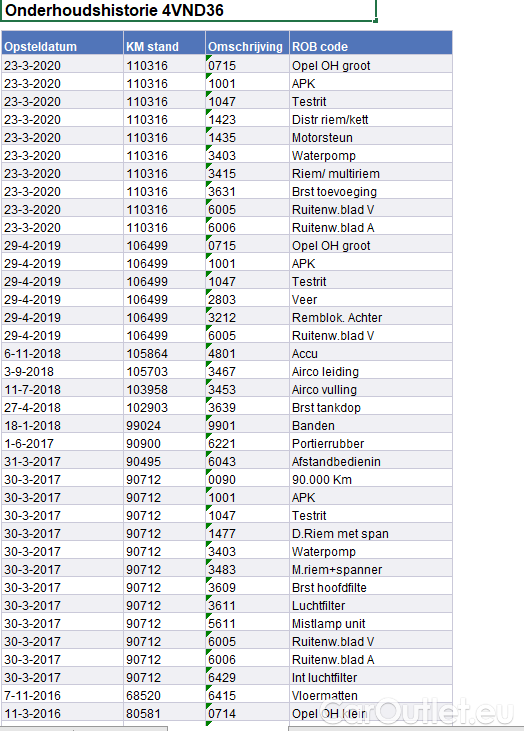This screenshot has width=524, height=731.
Task: Click the 90.000 Km cell
Action: tap(371, 479)
